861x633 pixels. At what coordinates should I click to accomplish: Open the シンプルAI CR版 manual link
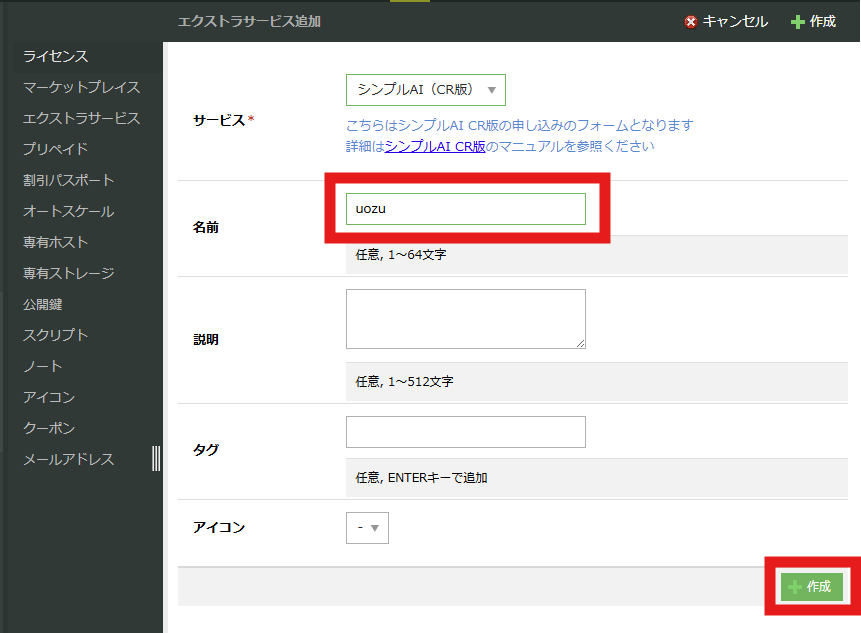point(435,146)
